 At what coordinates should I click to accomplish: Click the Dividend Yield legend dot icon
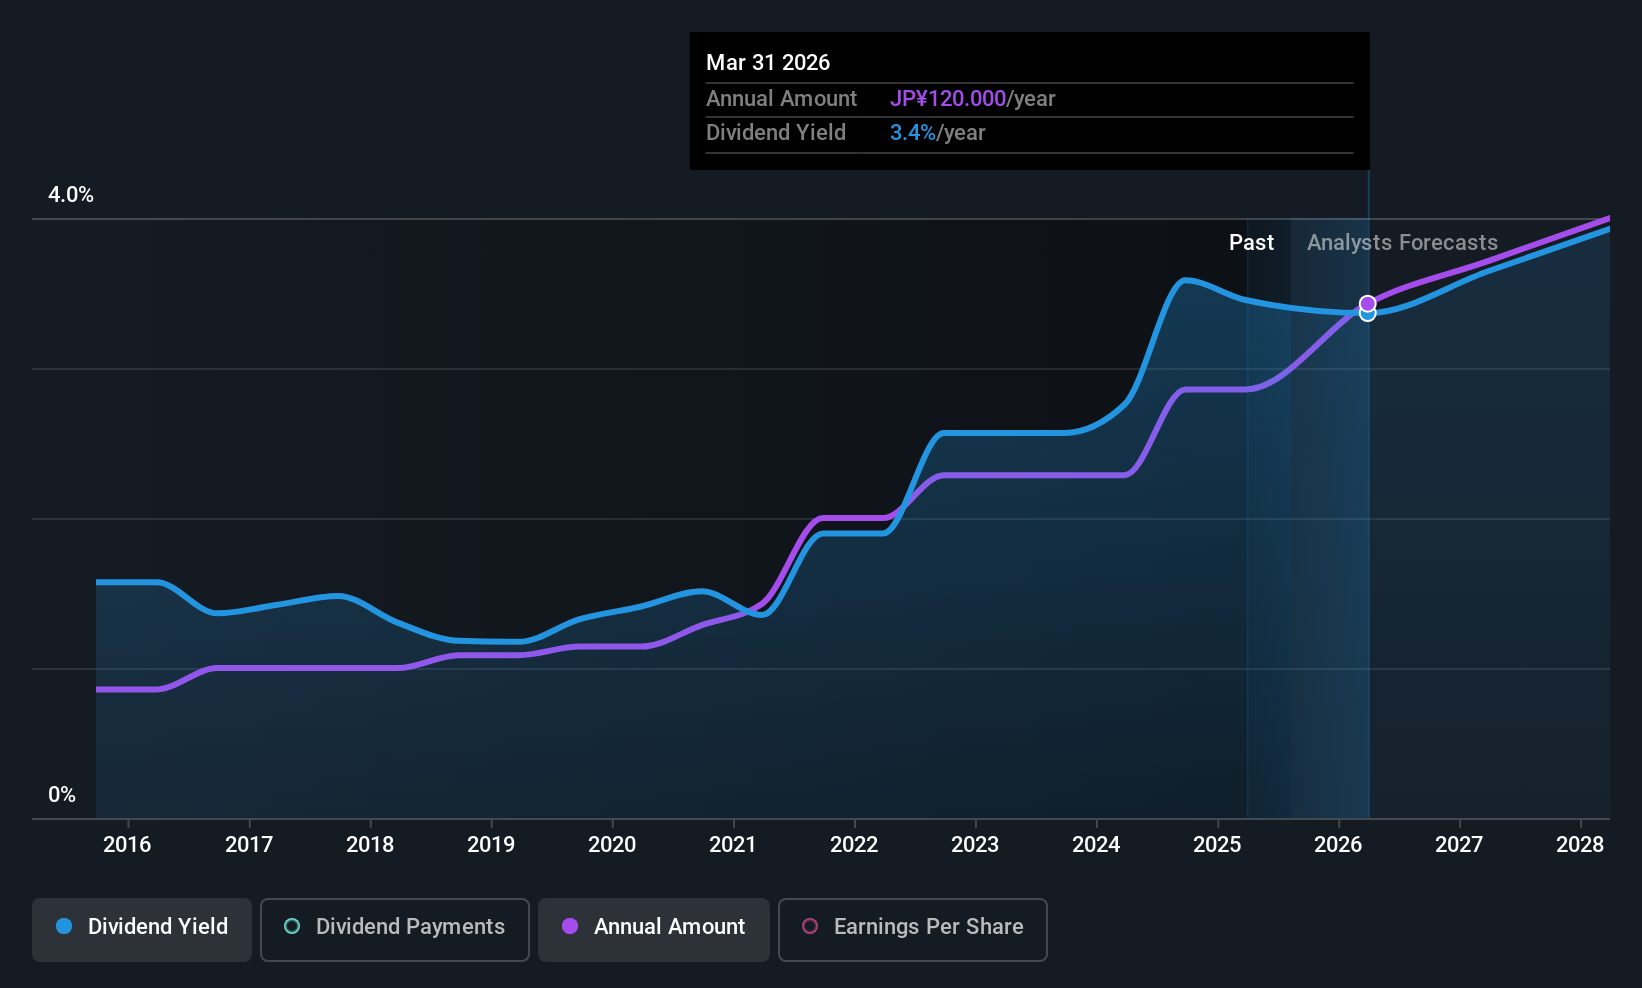(63, 927)
